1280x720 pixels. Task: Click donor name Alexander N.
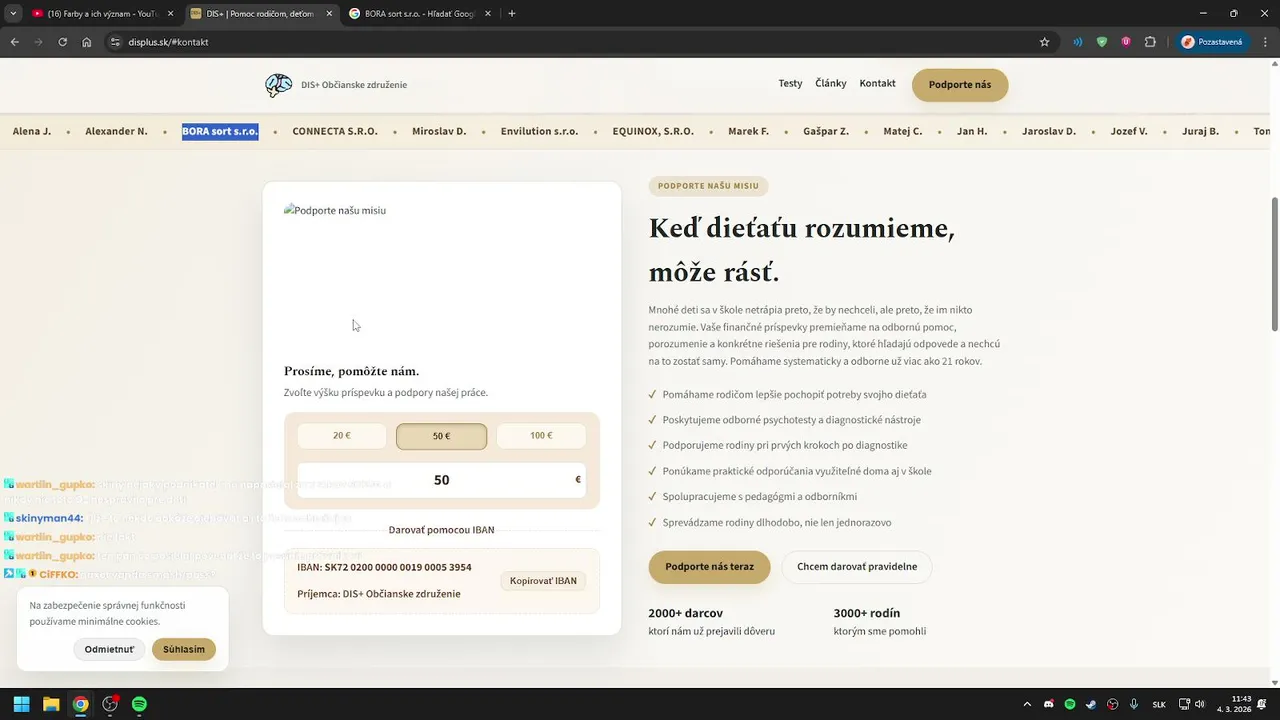116,131
